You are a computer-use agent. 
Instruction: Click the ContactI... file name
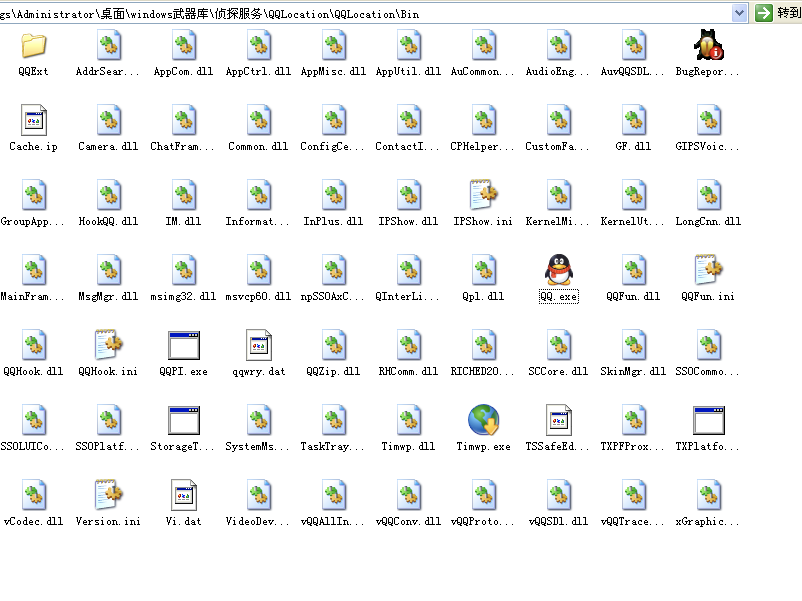407,147
